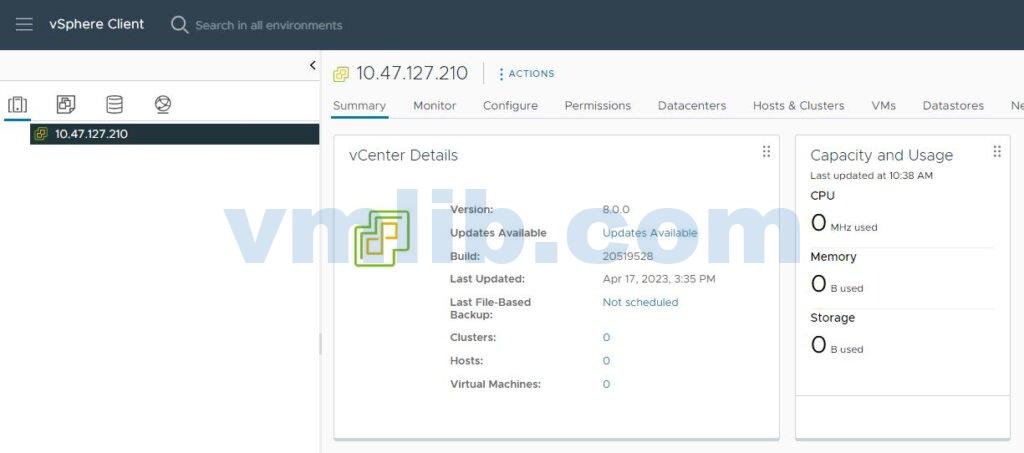
Task: Switch to VMs and Templates inventory view icon
Action: 66,104
